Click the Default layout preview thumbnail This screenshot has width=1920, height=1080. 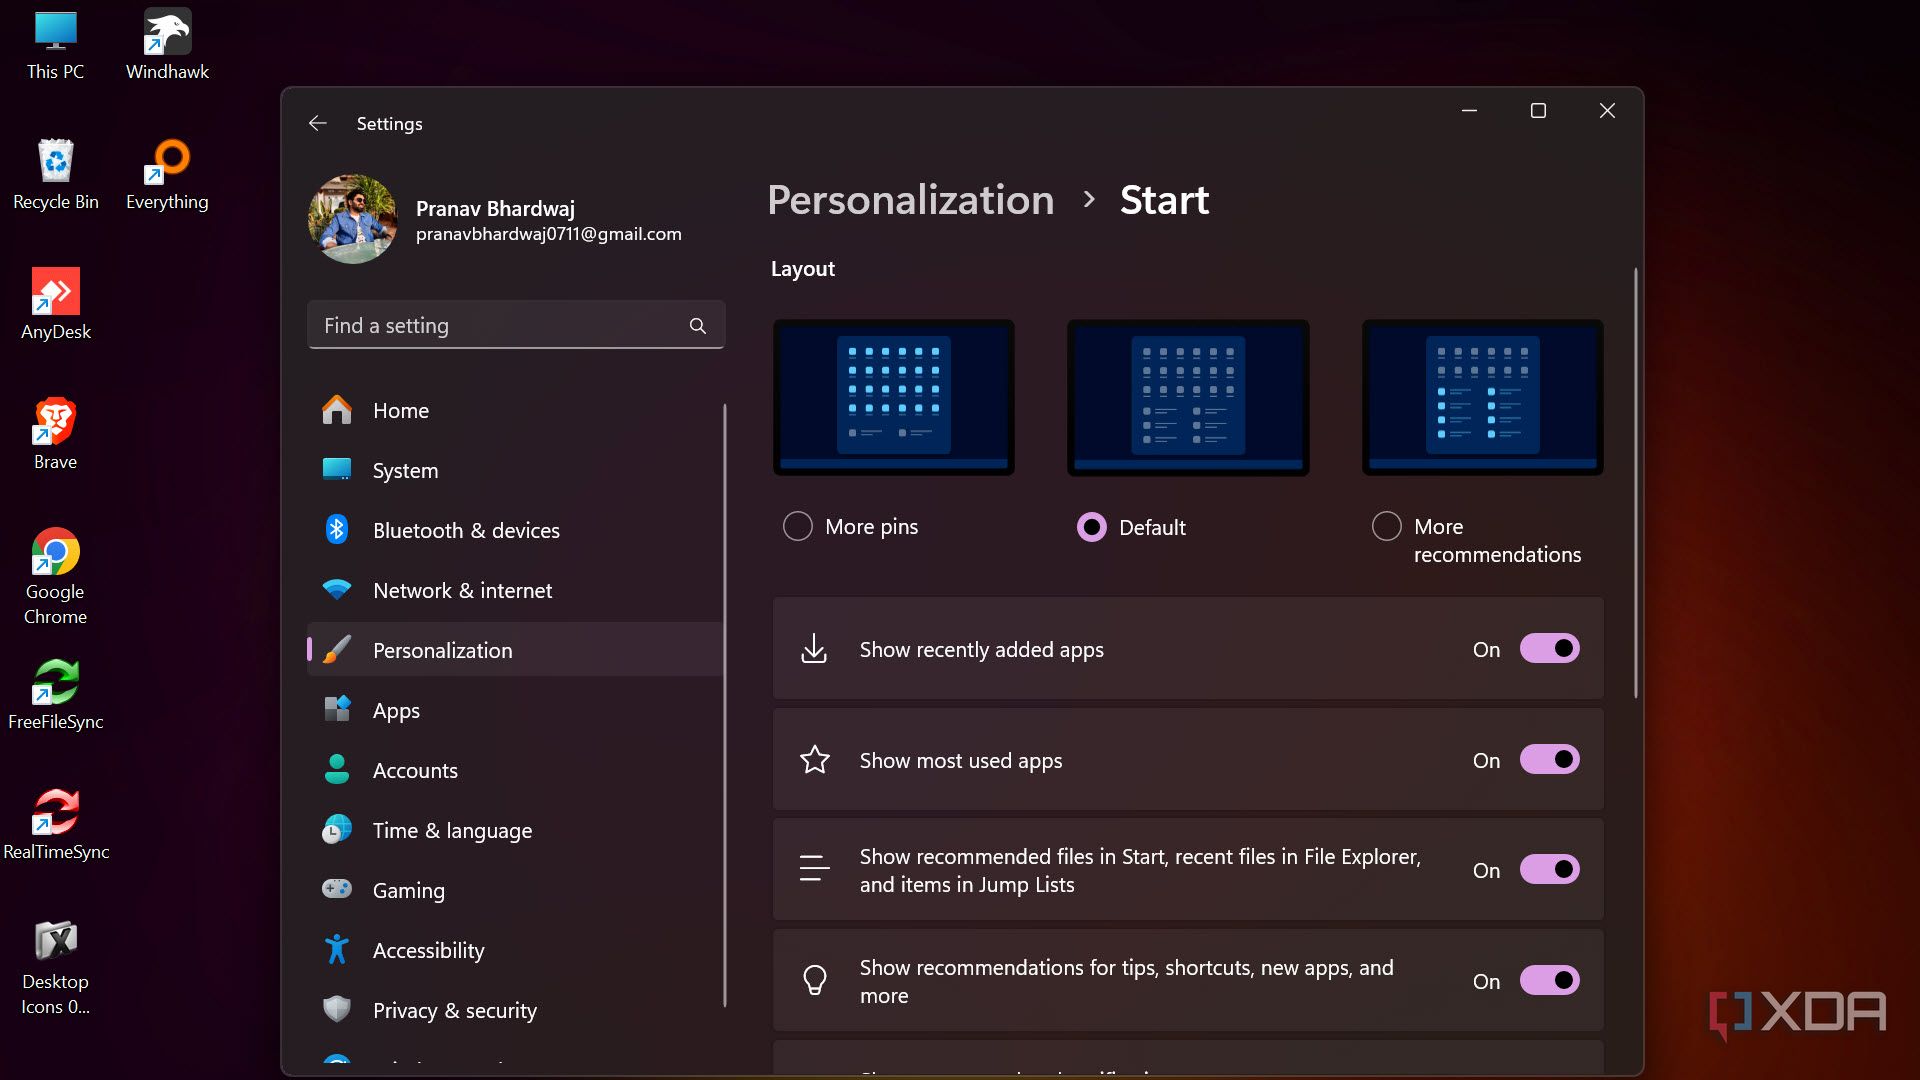[1188, 397]
